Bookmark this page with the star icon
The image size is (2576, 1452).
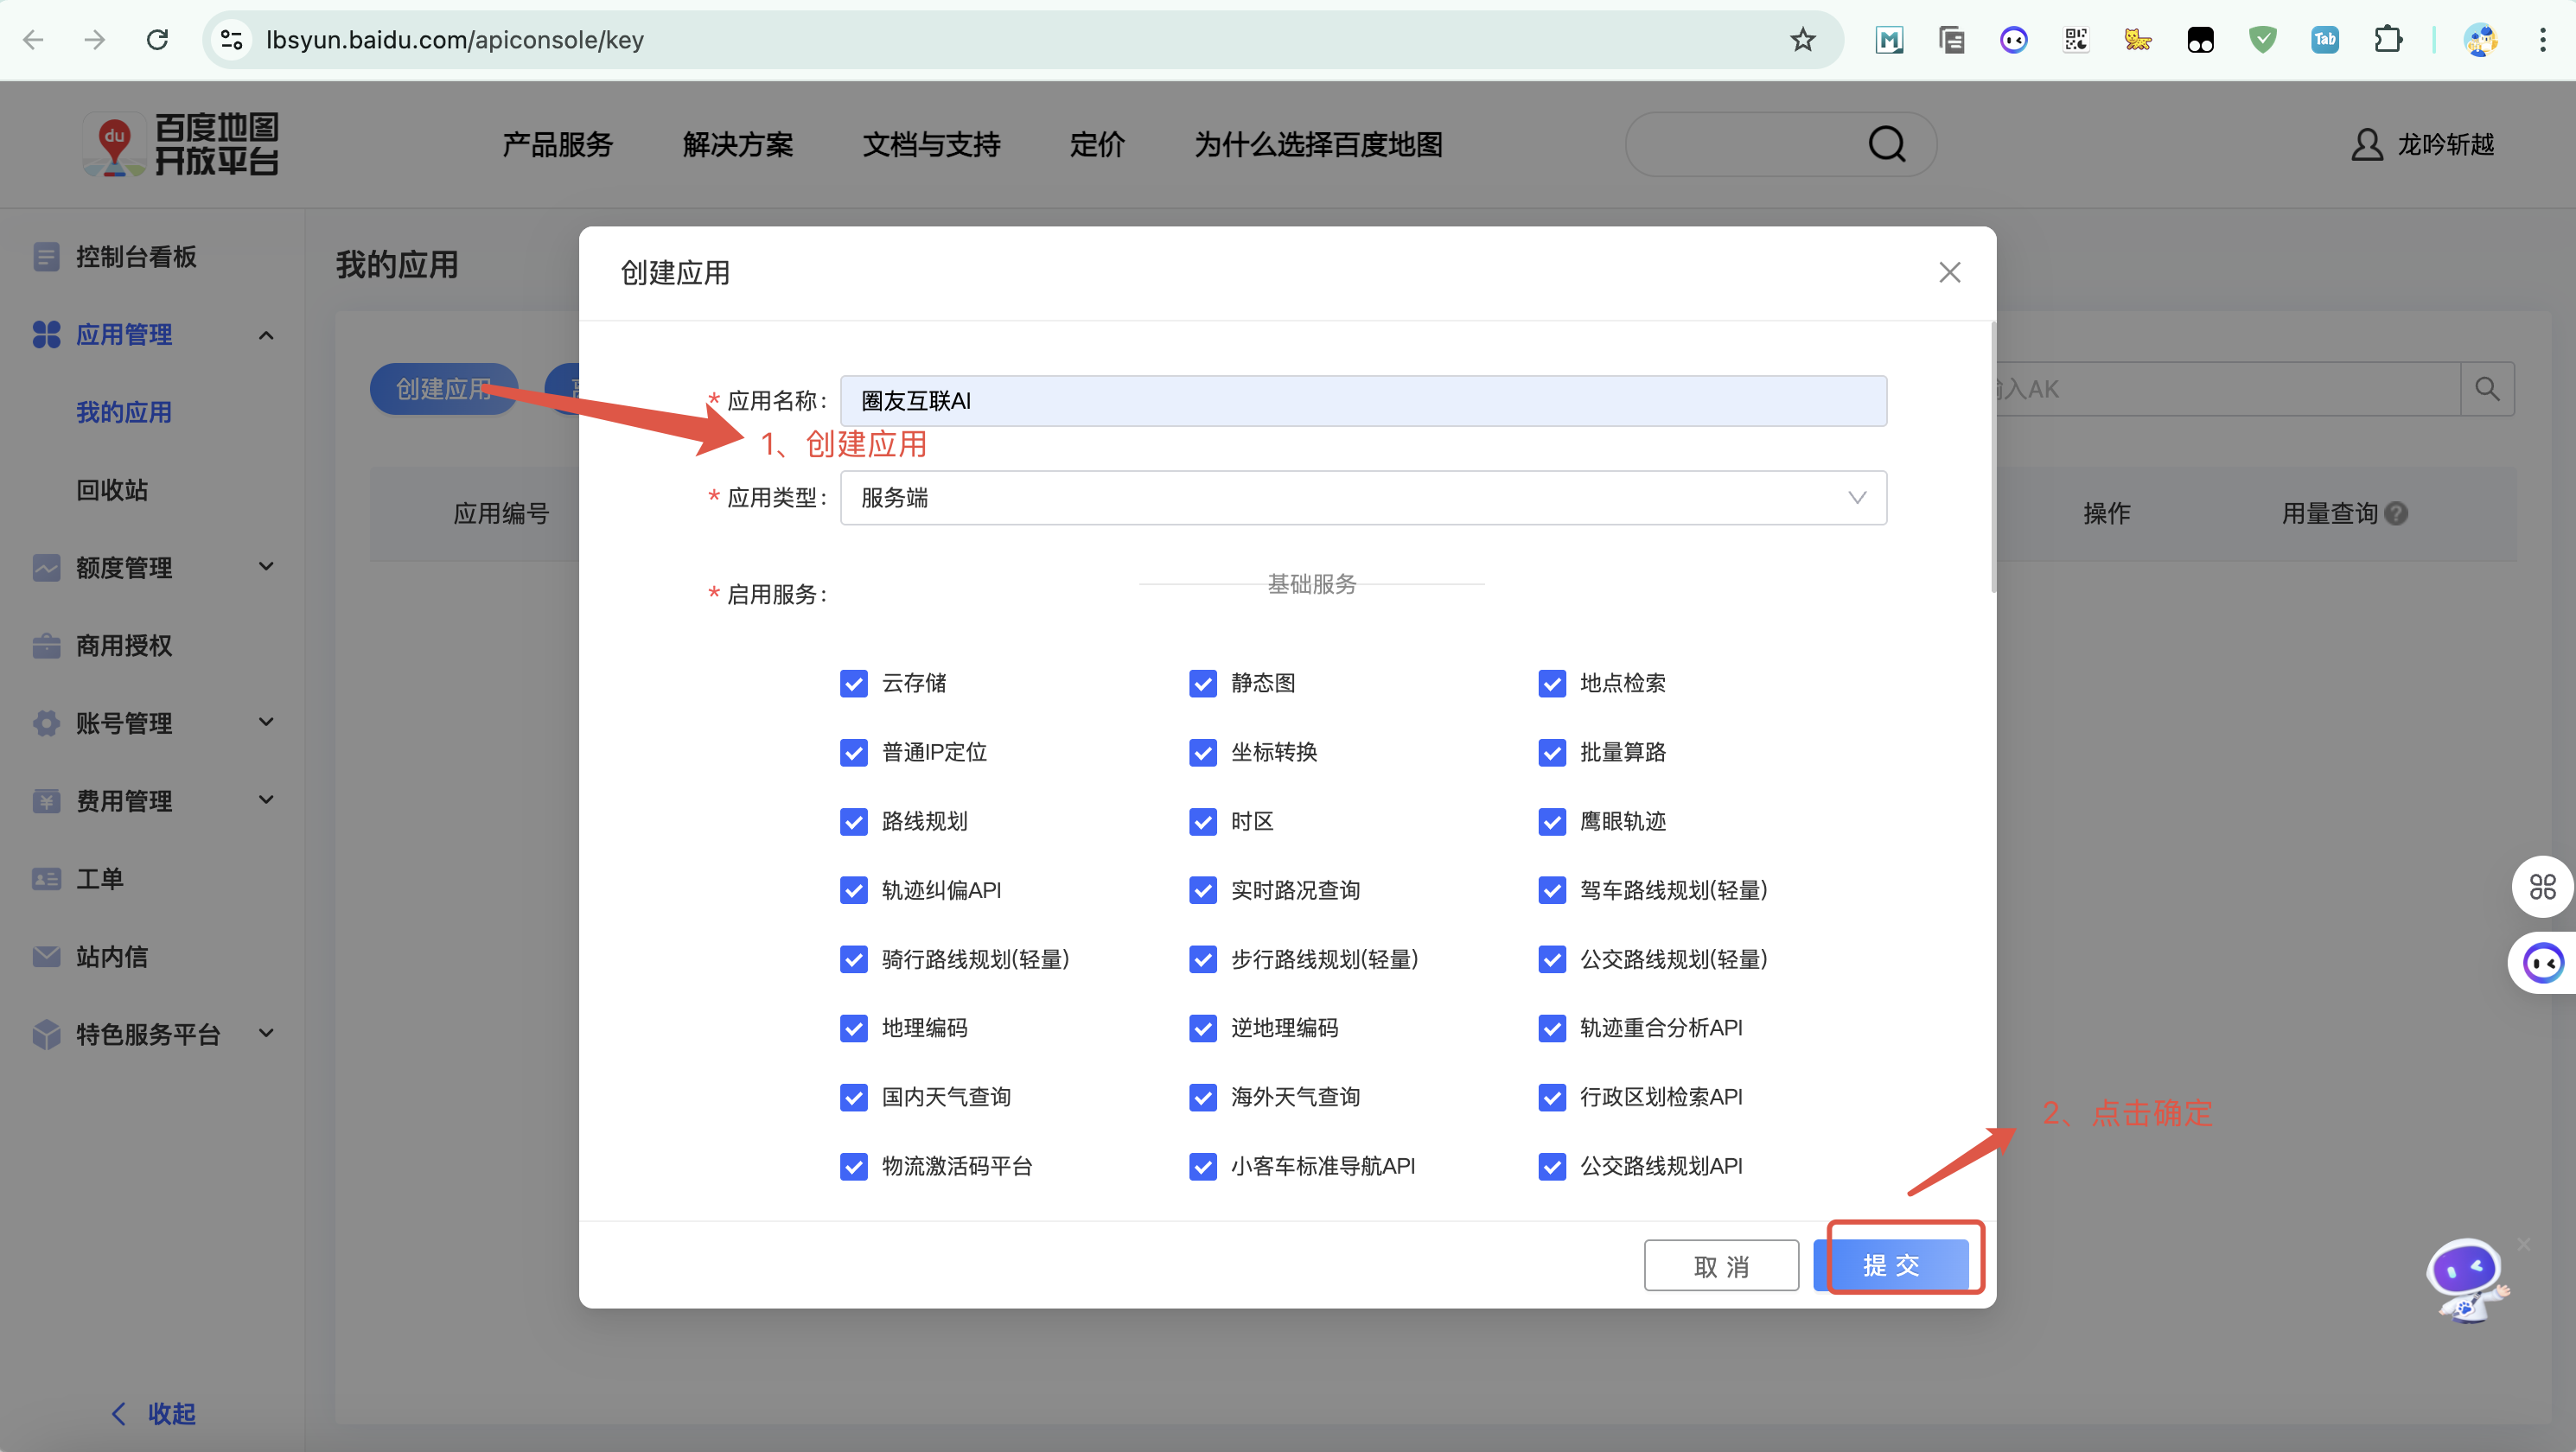pyautogui.click(x=1802, y=40)
